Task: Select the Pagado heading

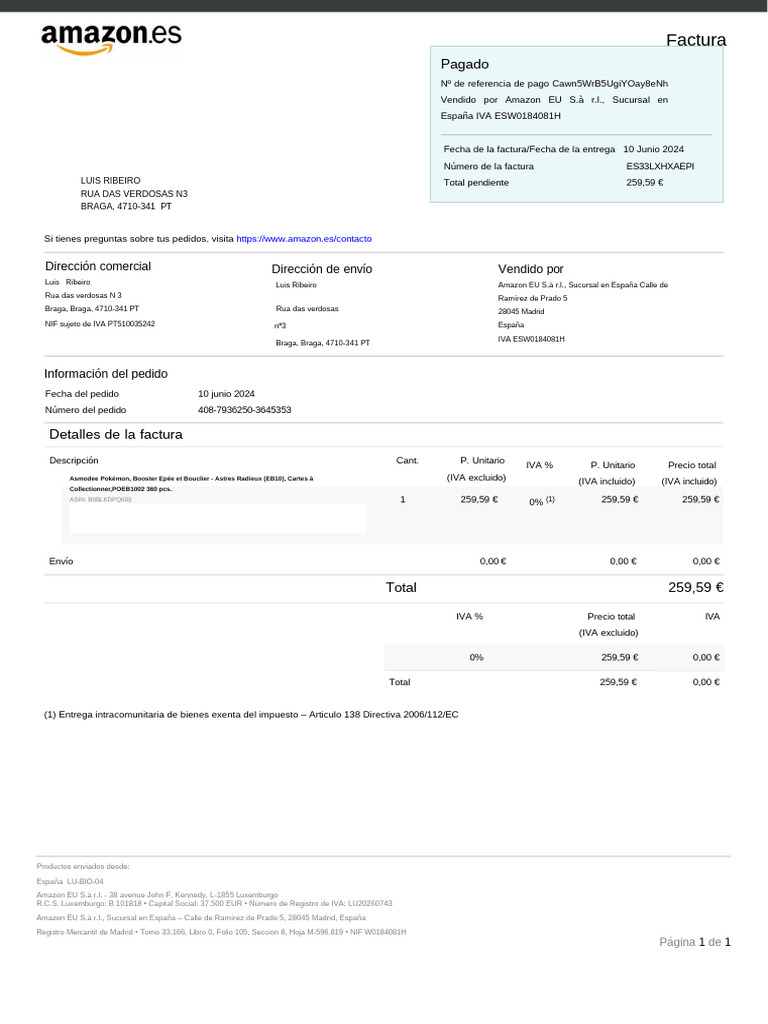Action: (465, 64)
